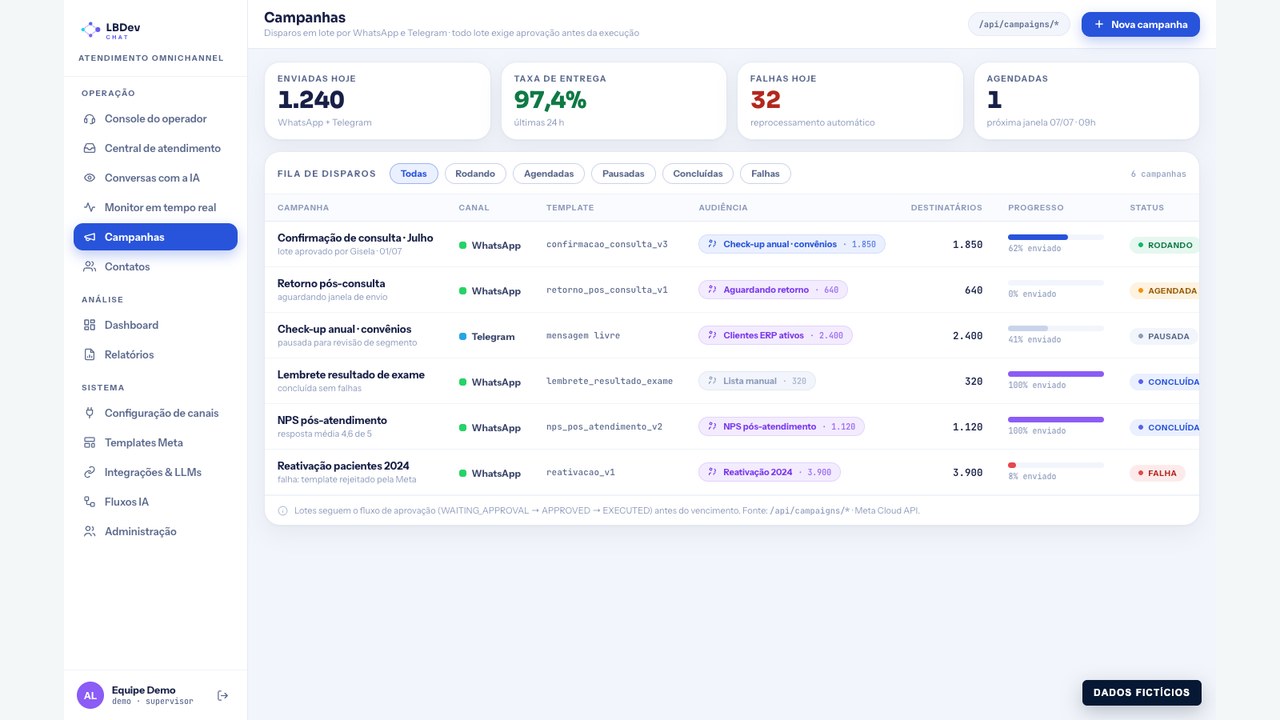1280x720 pixels.
Task: Click the Falhas hoje 32 card
Action: (850, 101)
